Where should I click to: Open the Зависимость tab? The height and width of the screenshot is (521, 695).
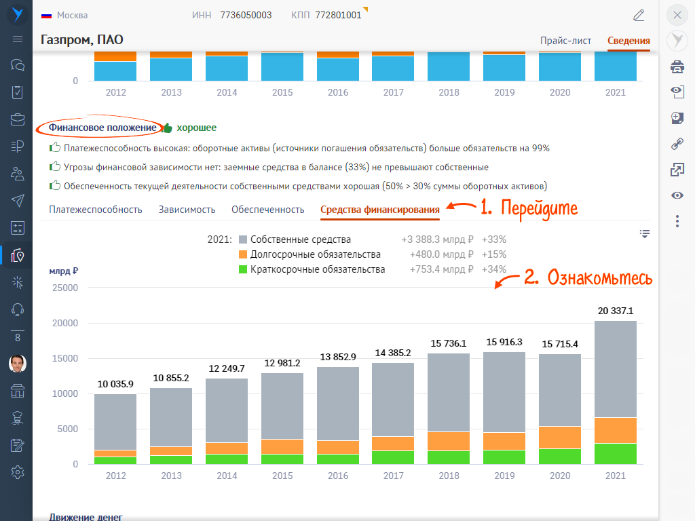(x=187, y=209)
